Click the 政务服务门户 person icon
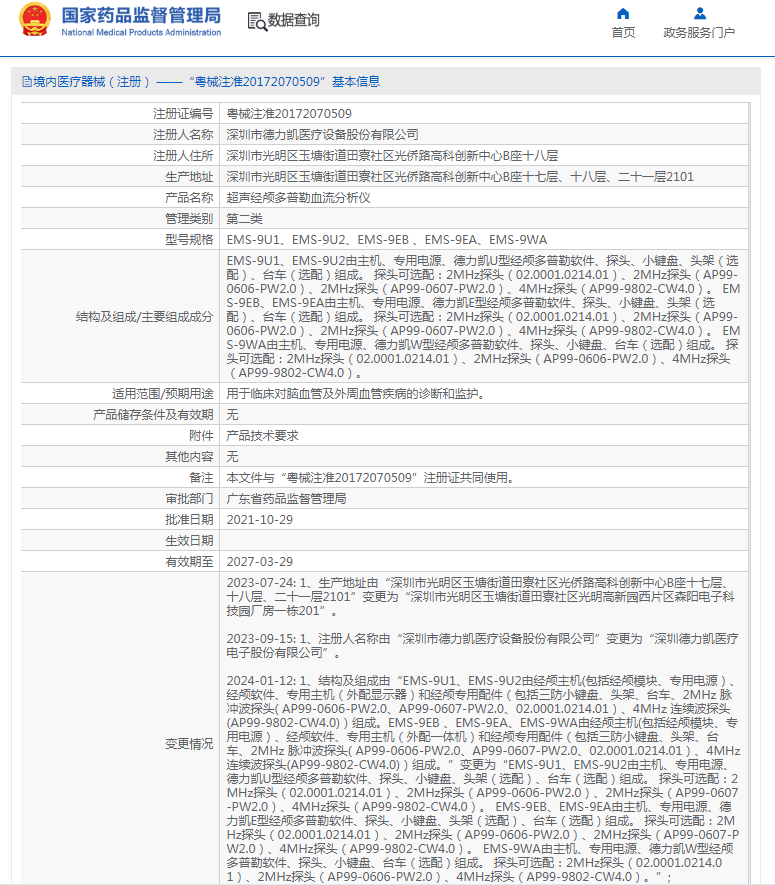Viewport: 775px width, 885px height. point(699,13)
